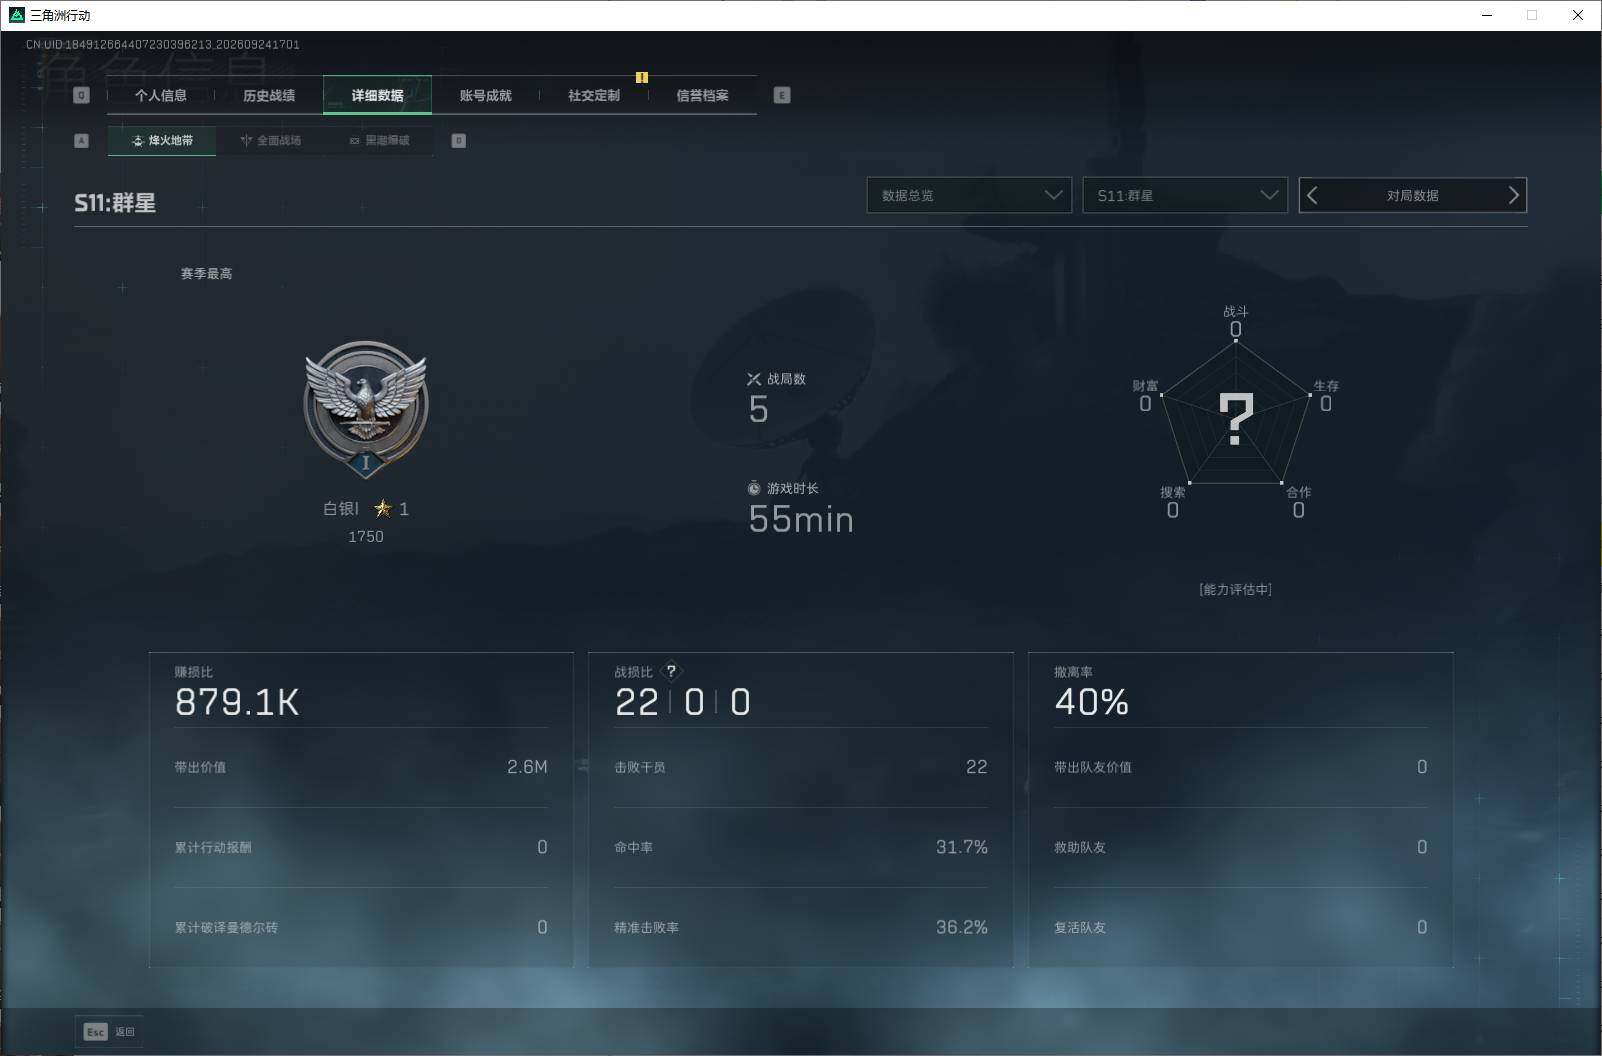
Task: Switch to the 全面战场 mode sub-tab
Action: [271, 140]
